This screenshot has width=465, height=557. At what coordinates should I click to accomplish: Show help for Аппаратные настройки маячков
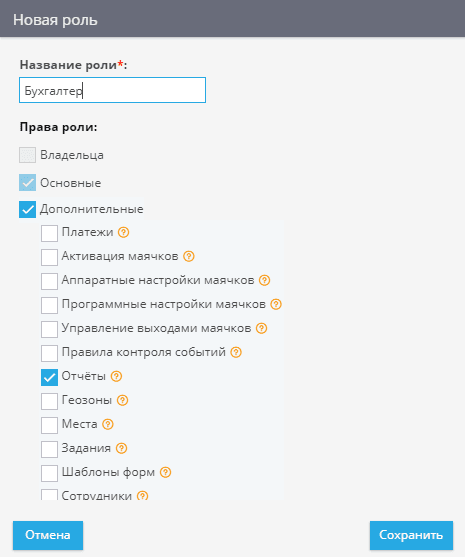(264, 280)
